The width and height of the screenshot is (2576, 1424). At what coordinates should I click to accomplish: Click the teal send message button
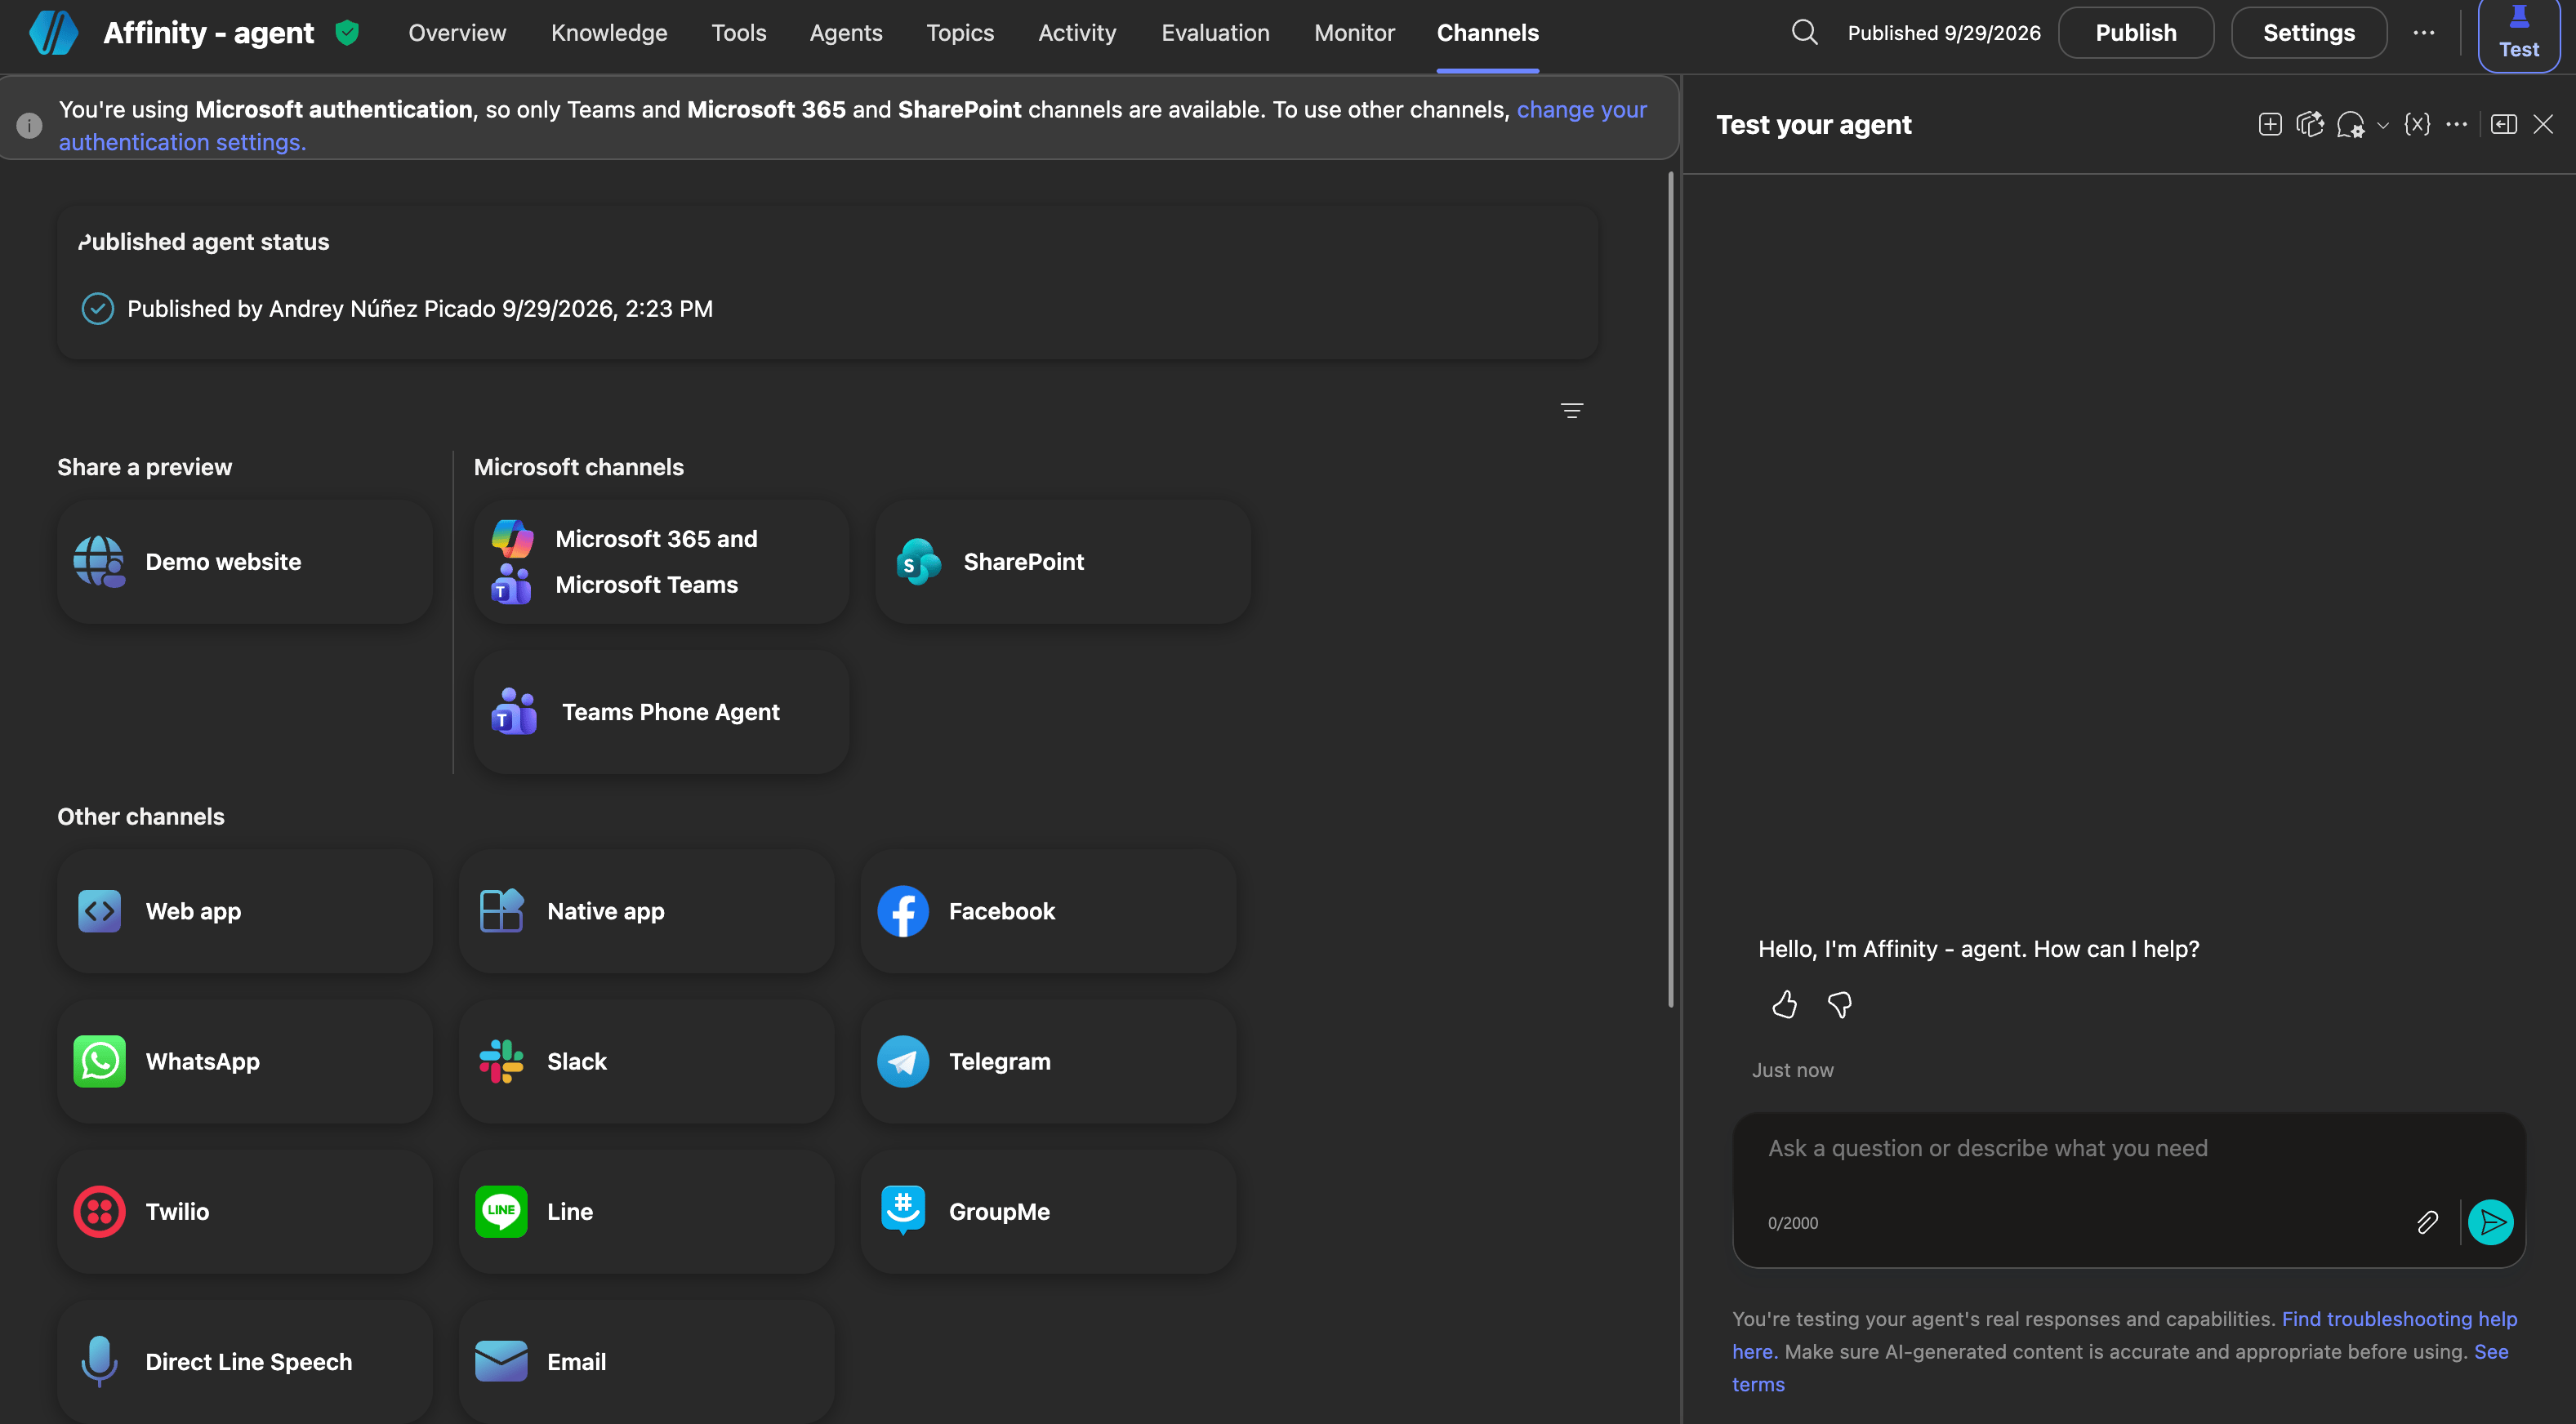pyautogui.click(x=2490, y=1222)
